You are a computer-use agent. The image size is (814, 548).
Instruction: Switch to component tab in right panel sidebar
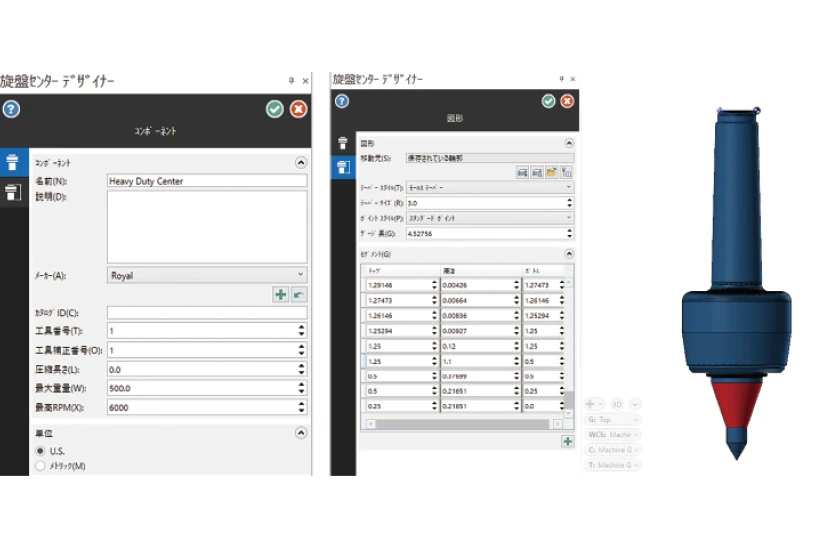[342, 143]
